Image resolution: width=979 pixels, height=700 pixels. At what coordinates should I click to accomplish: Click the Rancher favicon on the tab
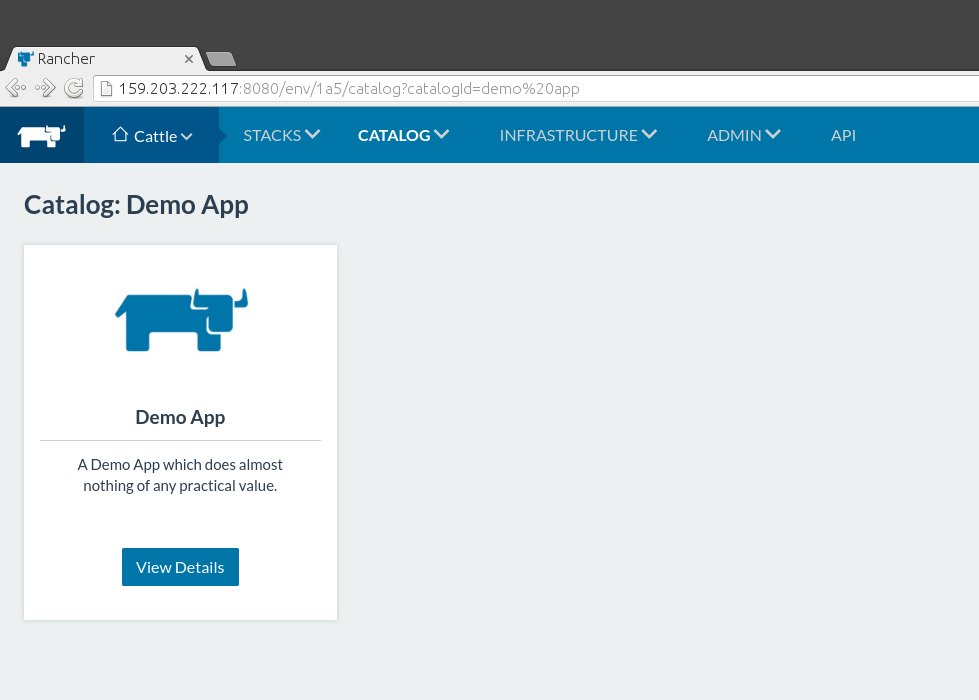25,59
